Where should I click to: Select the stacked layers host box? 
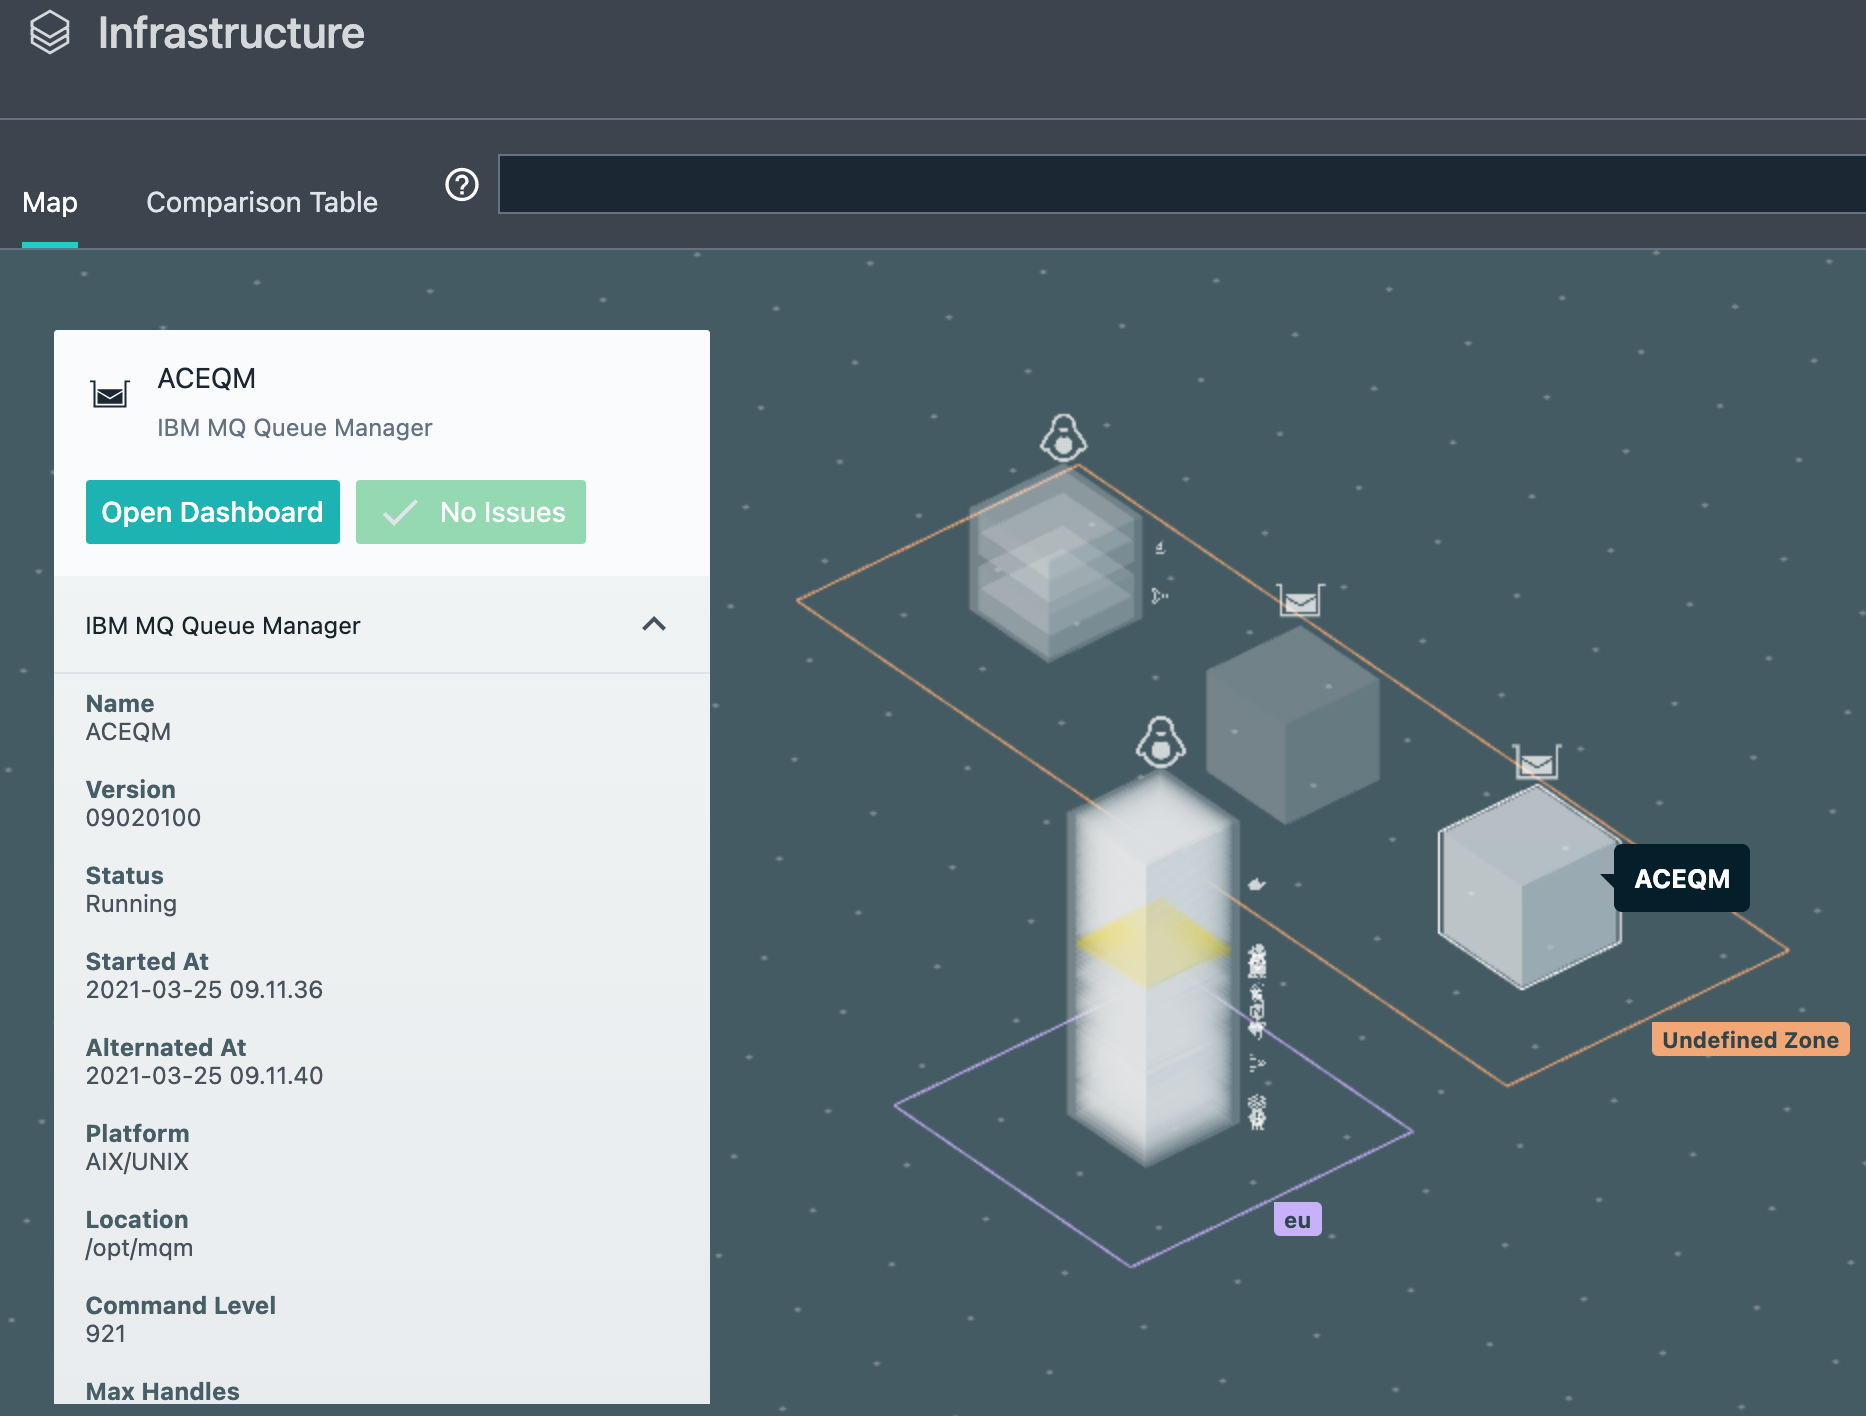point(1055,565)
